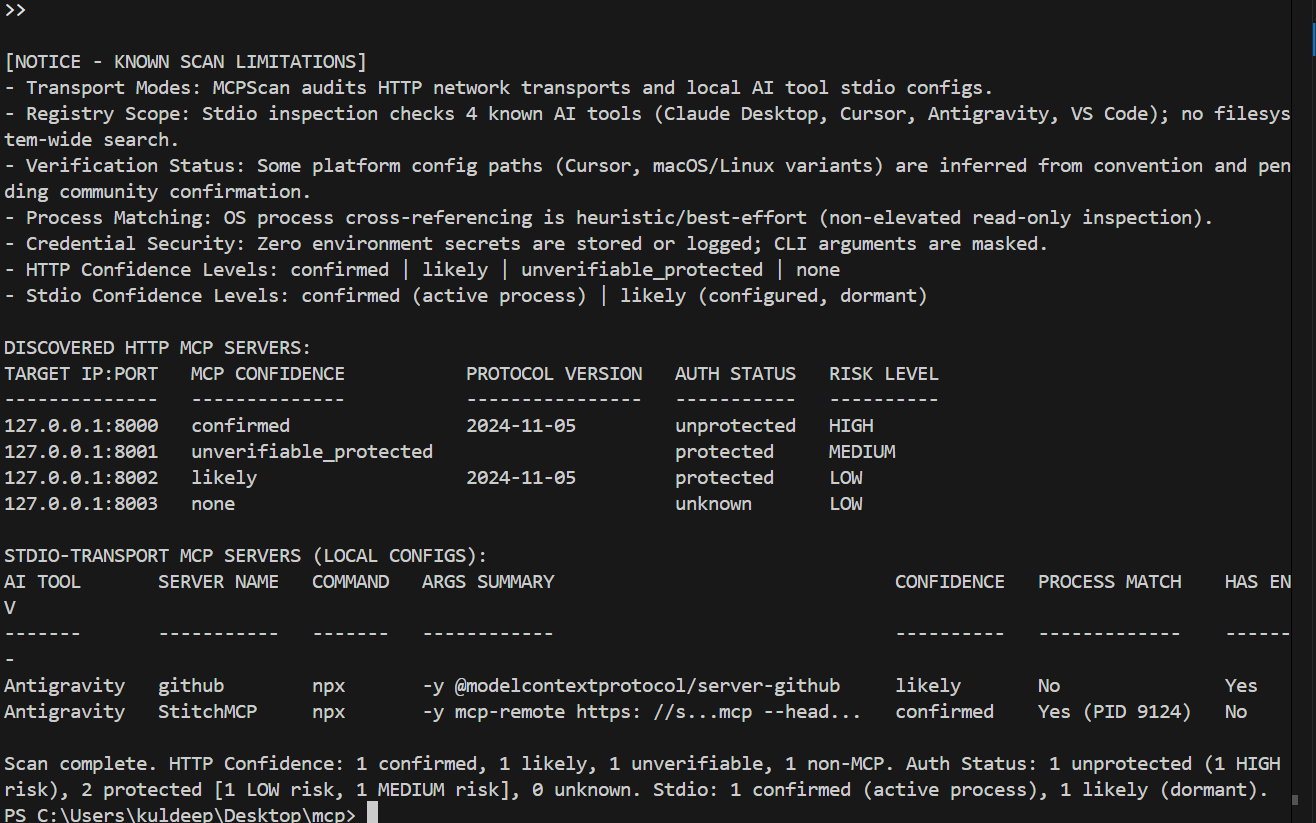Screen dimensions: 1316x823
Task: Click the MEDIUM risk level value
Action: coord(862,451)
